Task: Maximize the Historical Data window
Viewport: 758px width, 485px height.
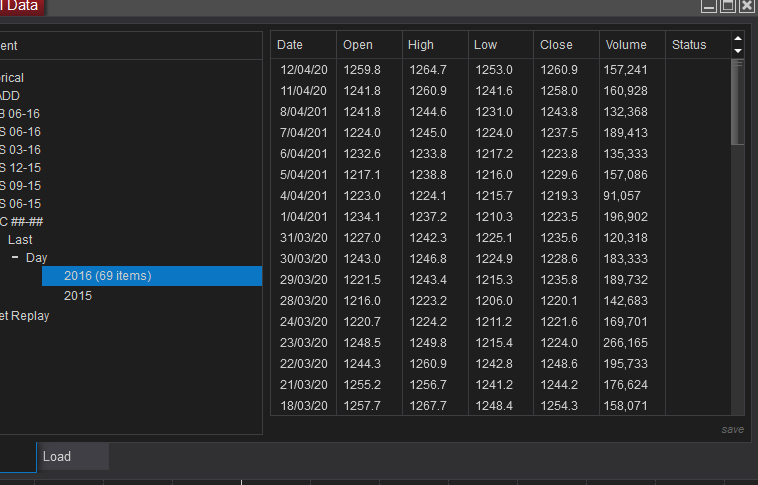Action: pos(728,6)
